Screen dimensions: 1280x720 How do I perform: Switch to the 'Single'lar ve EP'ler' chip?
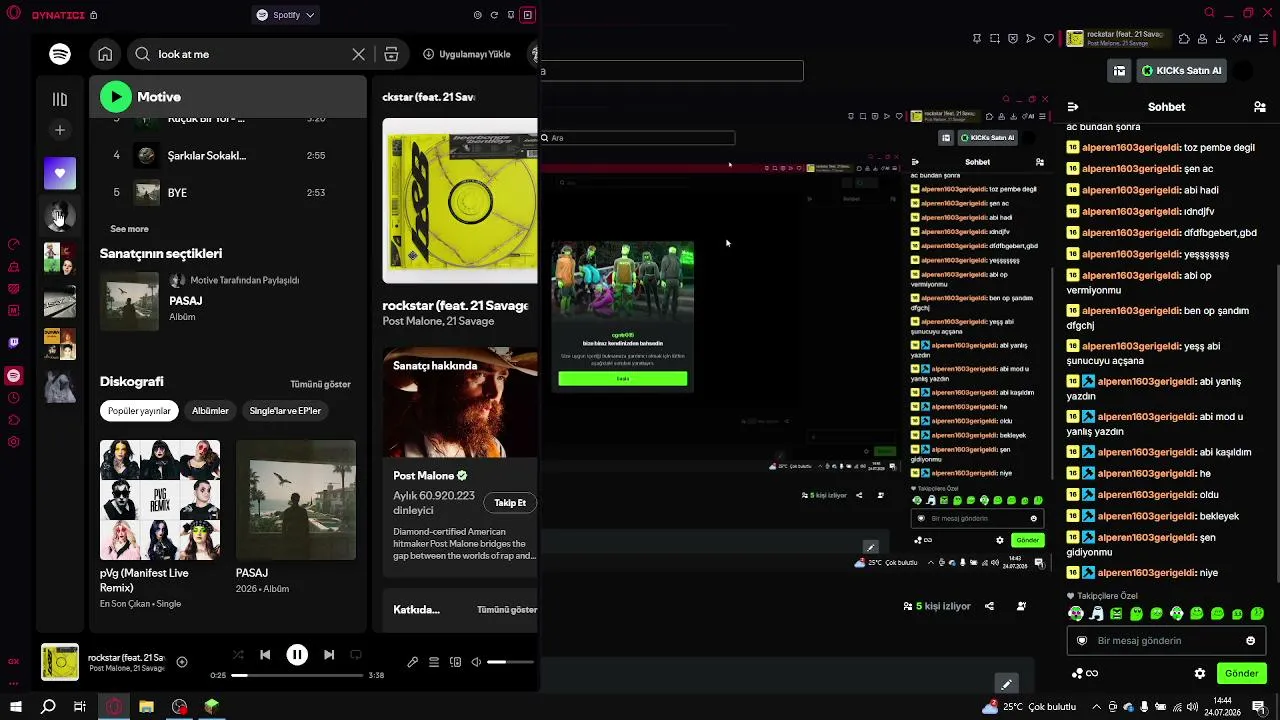(285, 411)
